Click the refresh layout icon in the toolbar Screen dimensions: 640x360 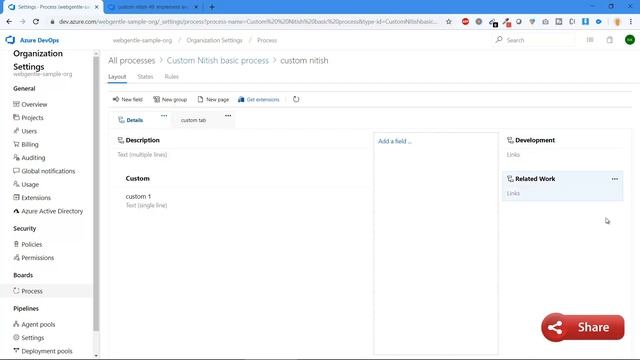296,99
